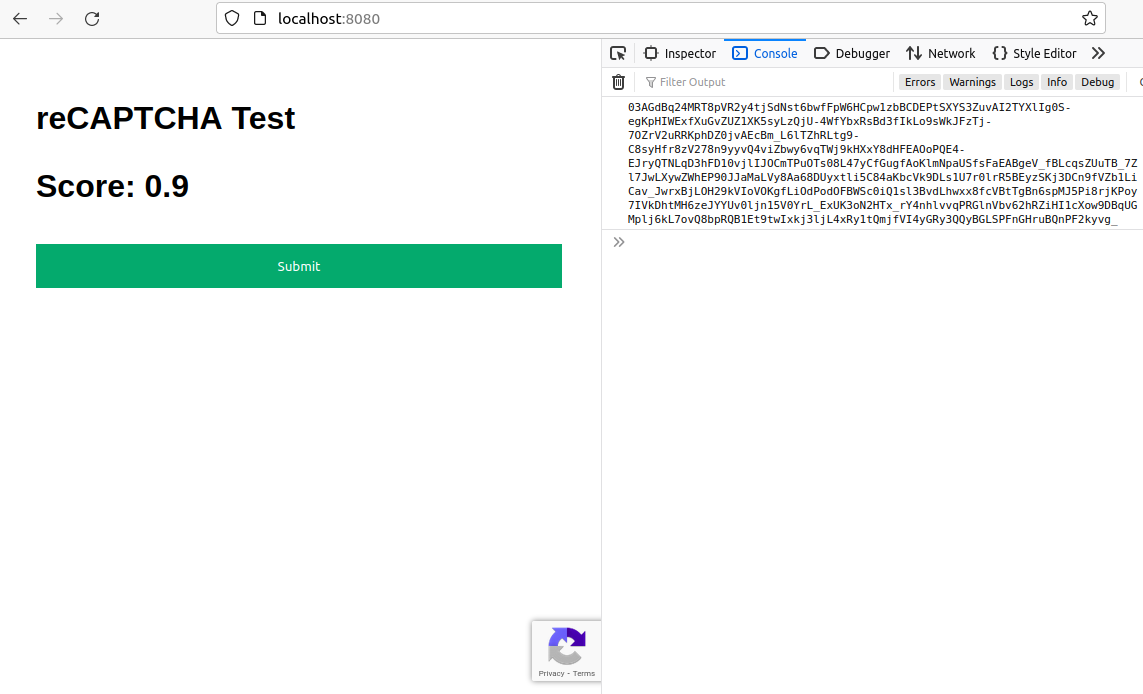Toggle the Debug log filter
1143x694 pixels.
click(1097, 82)
